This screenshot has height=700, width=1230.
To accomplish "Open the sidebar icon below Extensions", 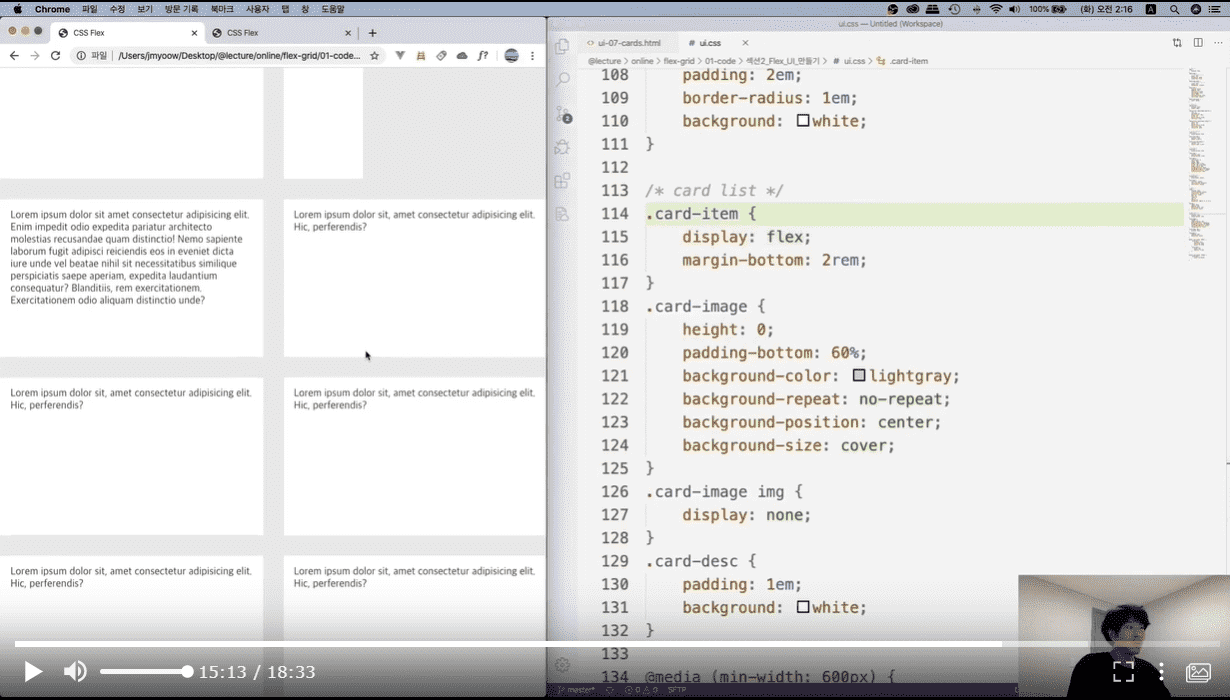I will [562, 214].
